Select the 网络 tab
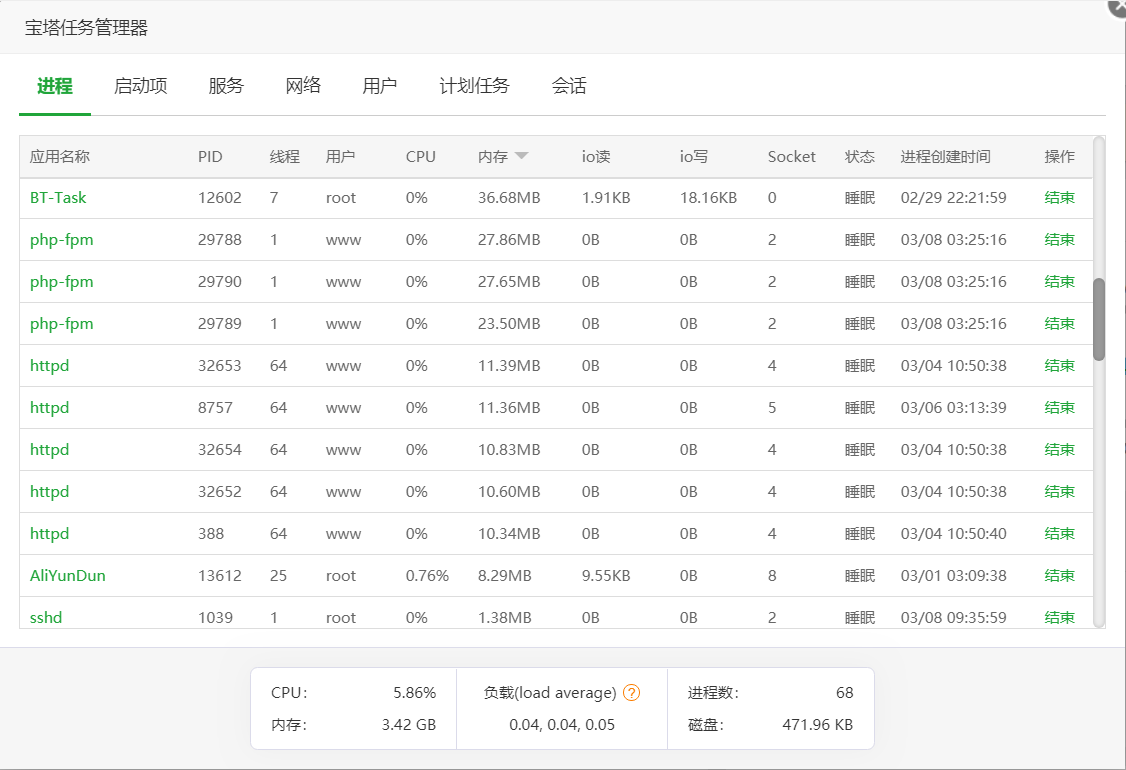Image resolution: width=1126 pixels, height=770 pixels. (303, 86)
